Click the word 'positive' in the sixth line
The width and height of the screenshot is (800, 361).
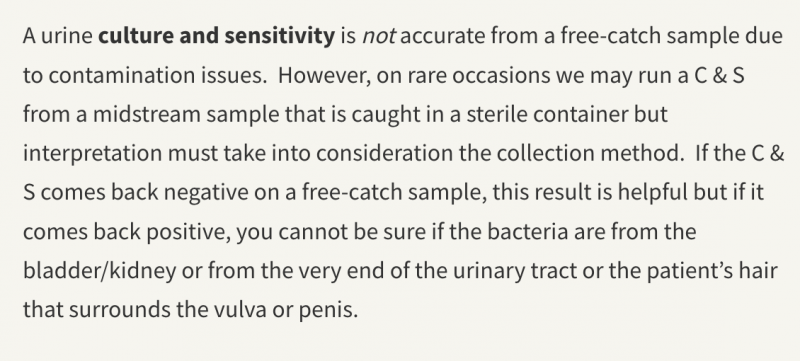(x=191, y=232)
